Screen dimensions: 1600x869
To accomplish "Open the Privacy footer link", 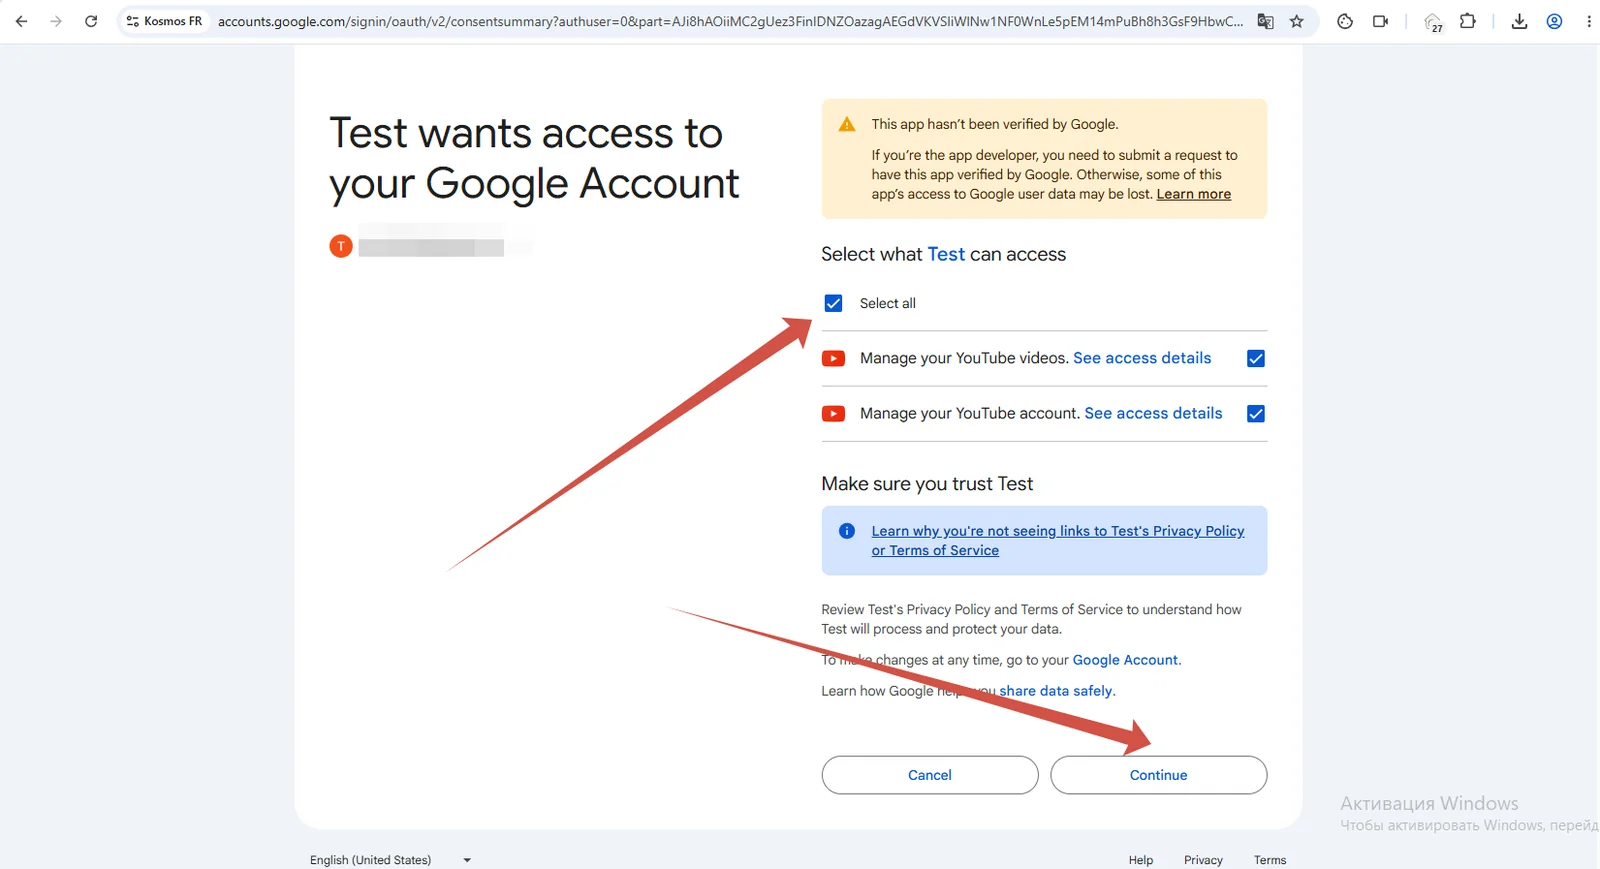I will [1203, 860].
